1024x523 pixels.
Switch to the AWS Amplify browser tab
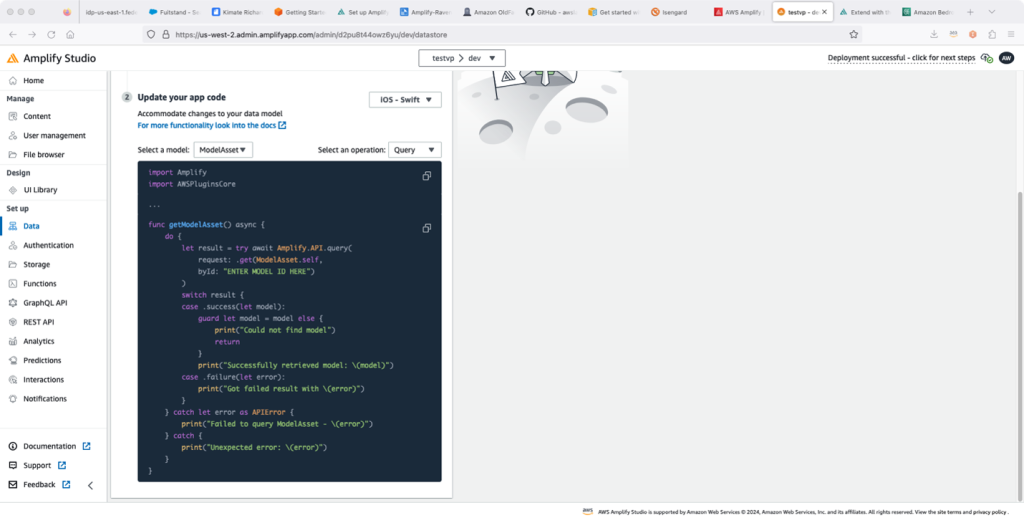click(x=739, y=12)
